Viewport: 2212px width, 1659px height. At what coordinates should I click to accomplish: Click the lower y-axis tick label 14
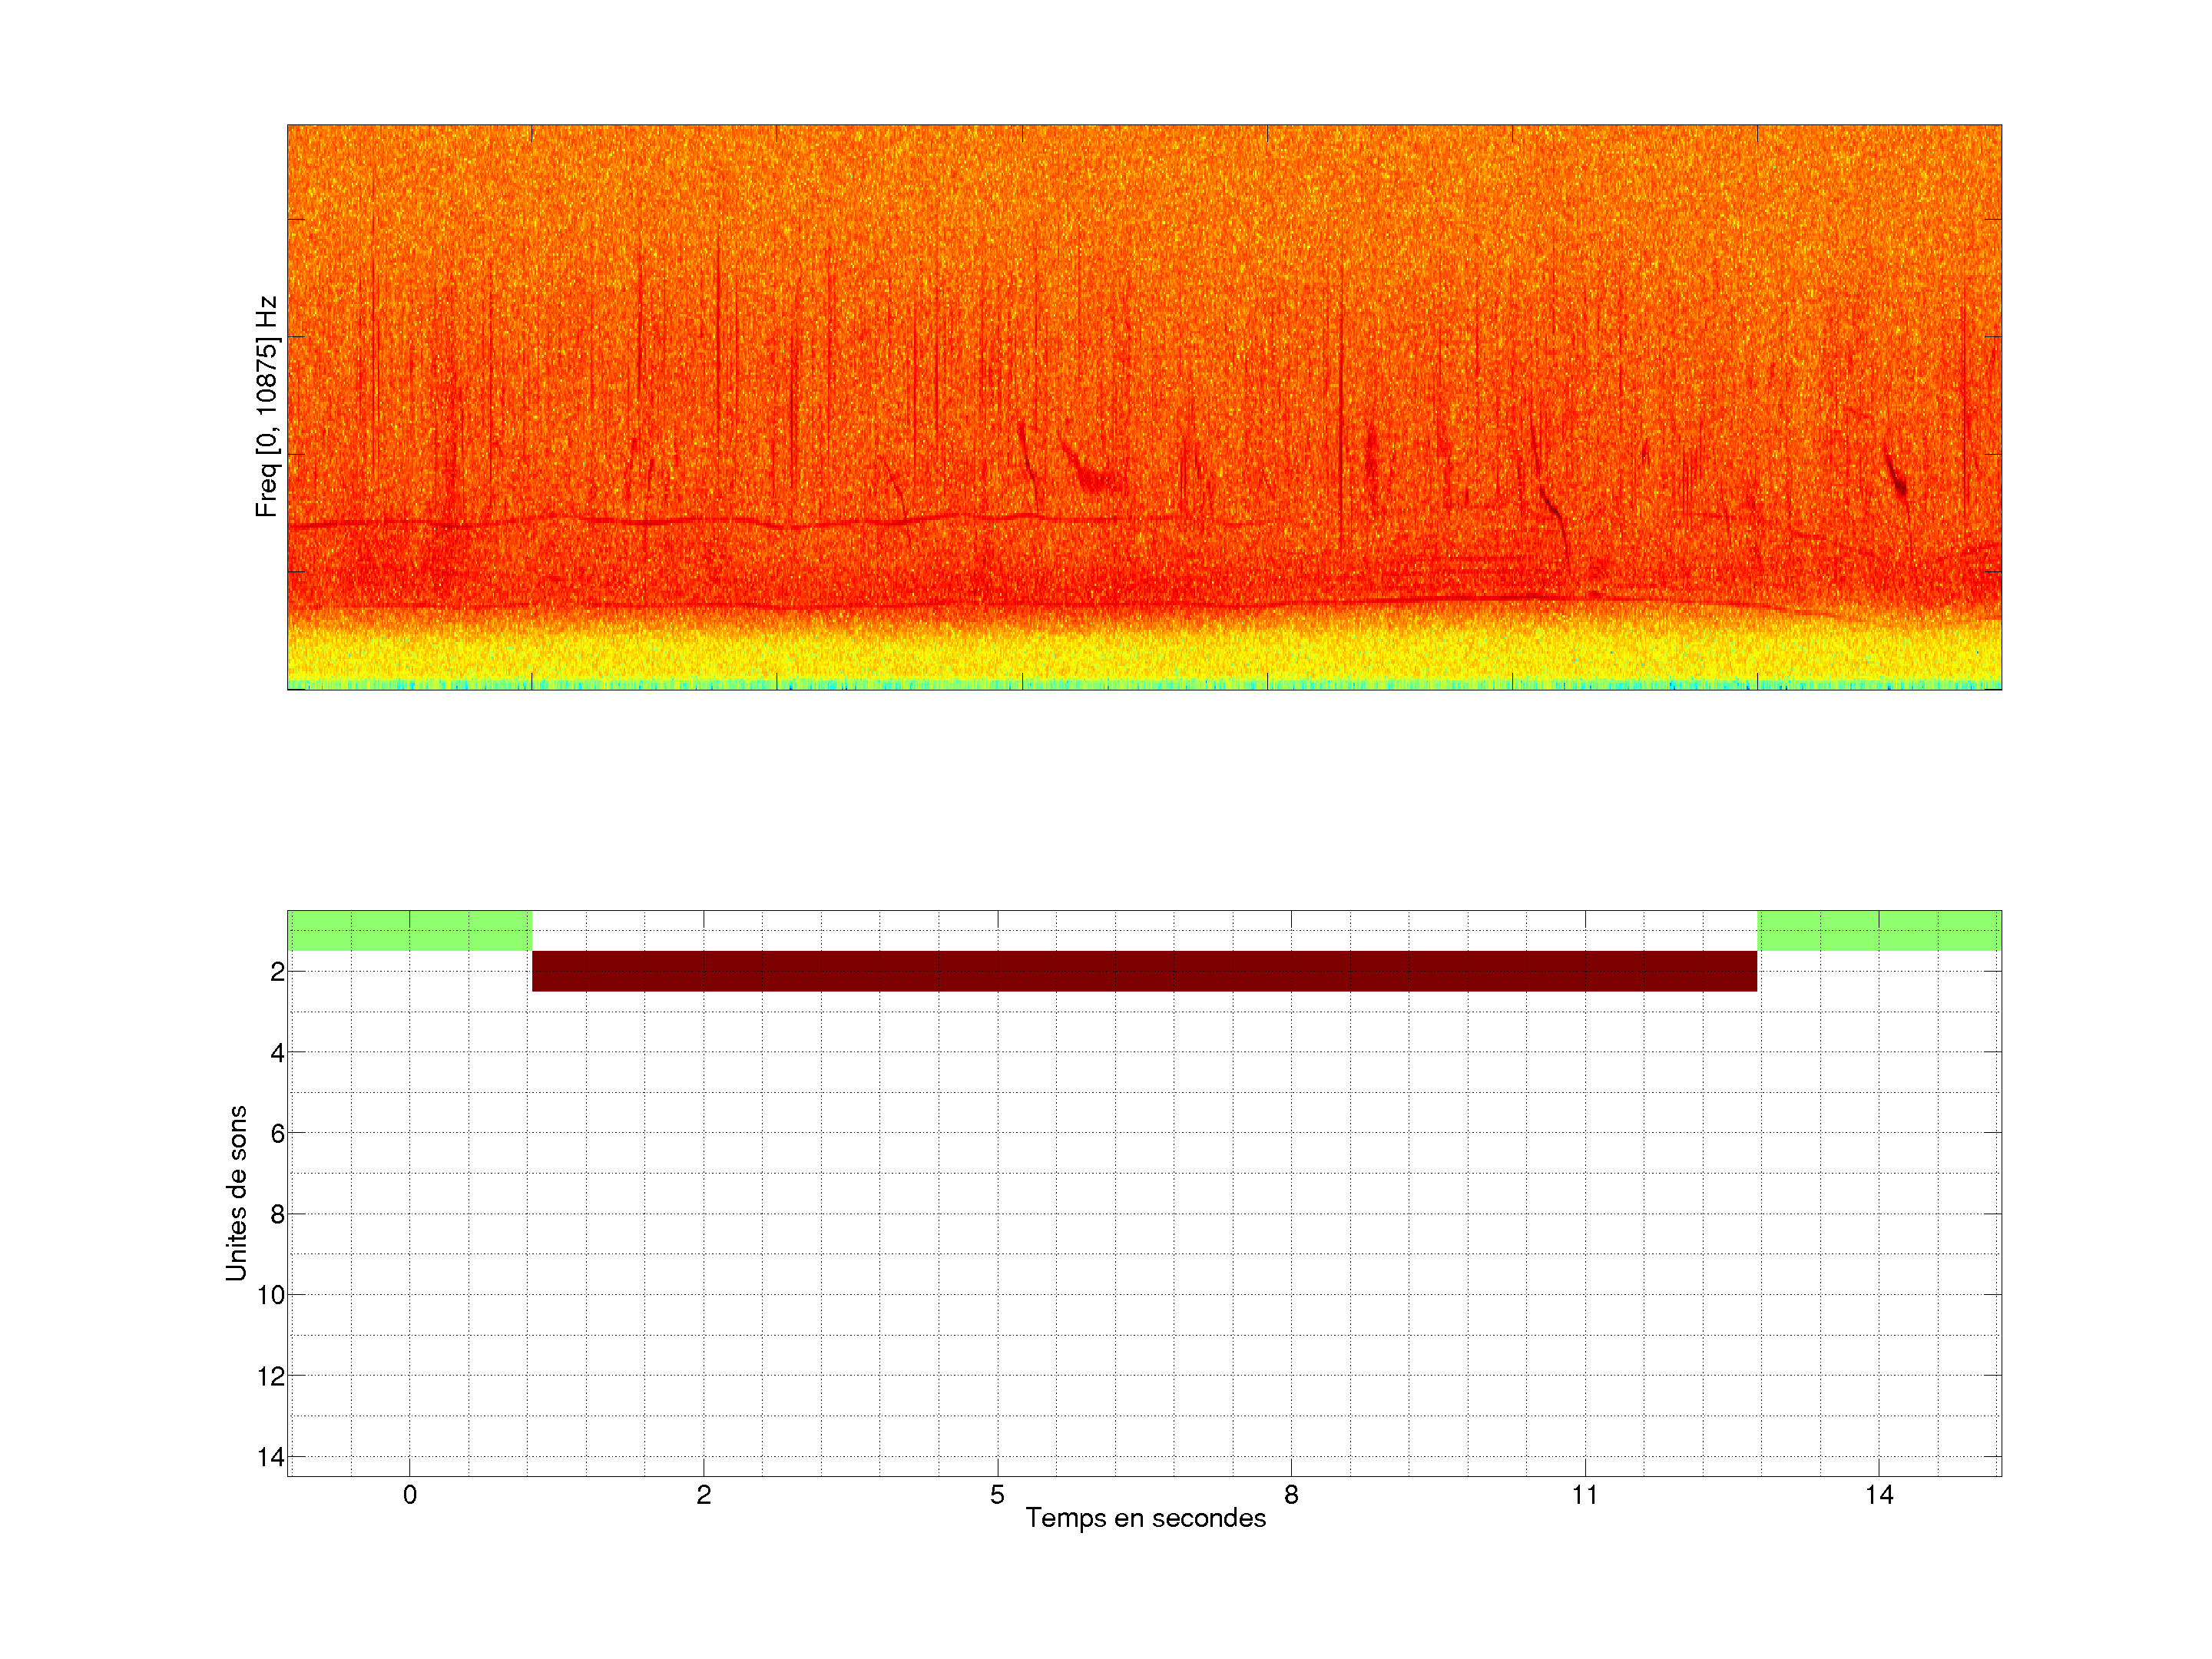271,1457
